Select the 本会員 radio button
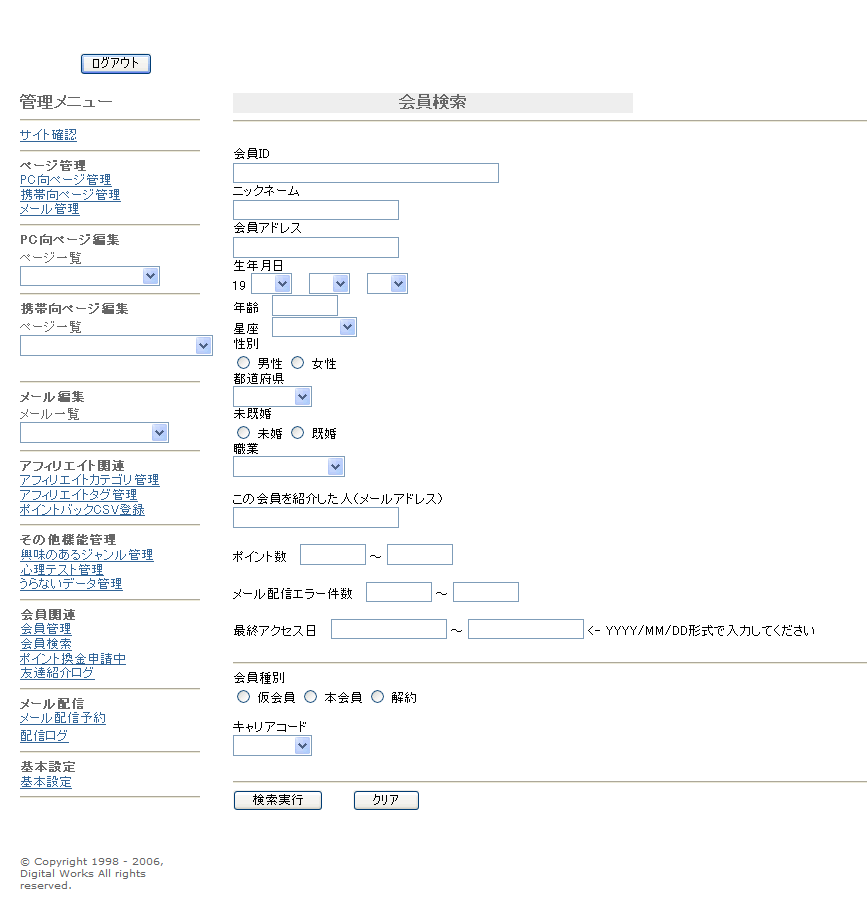 (311, 697)
